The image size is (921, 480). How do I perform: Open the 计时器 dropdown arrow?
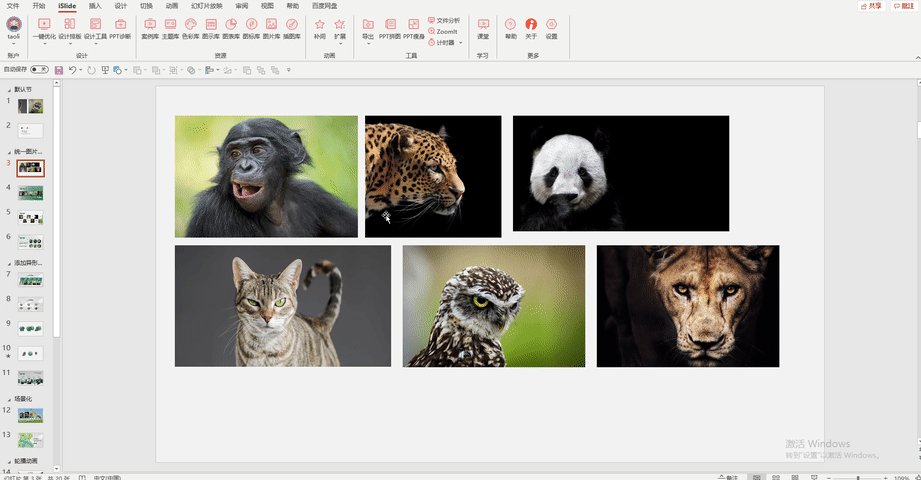coord(460,43)
